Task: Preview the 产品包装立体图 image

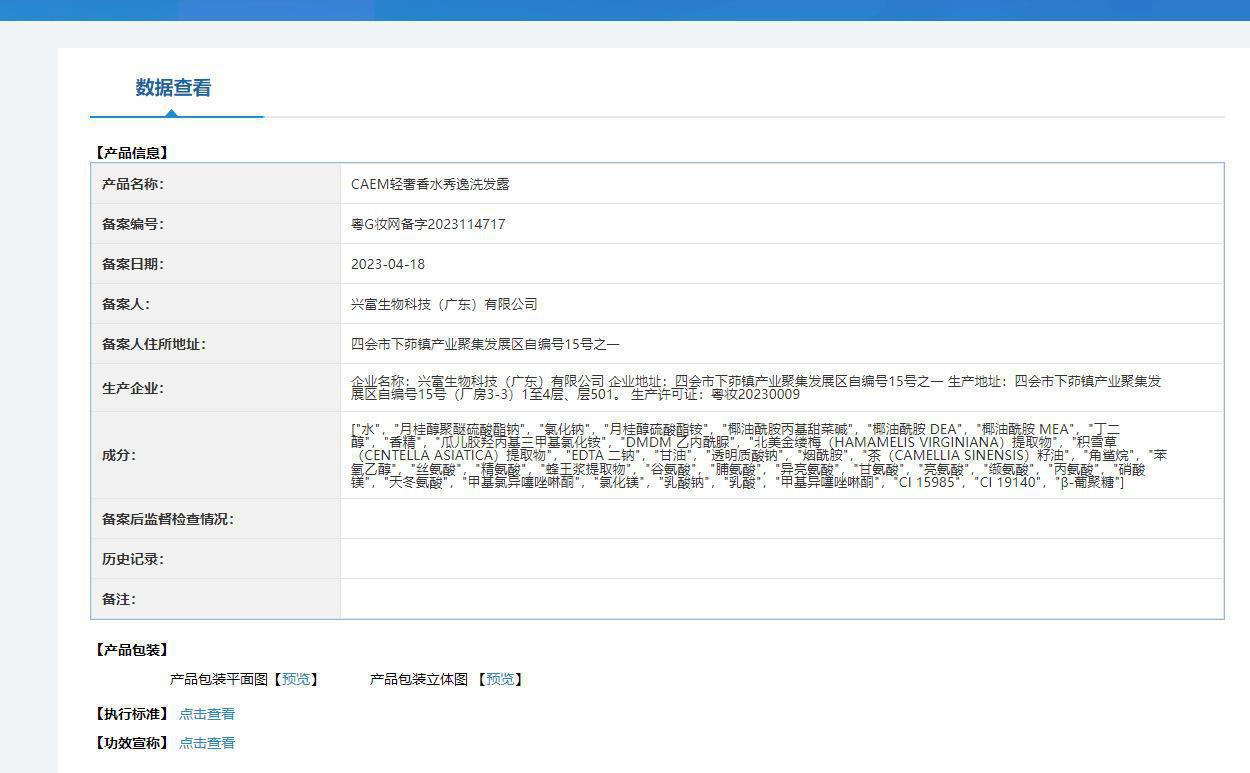Action: coord(500,679)
